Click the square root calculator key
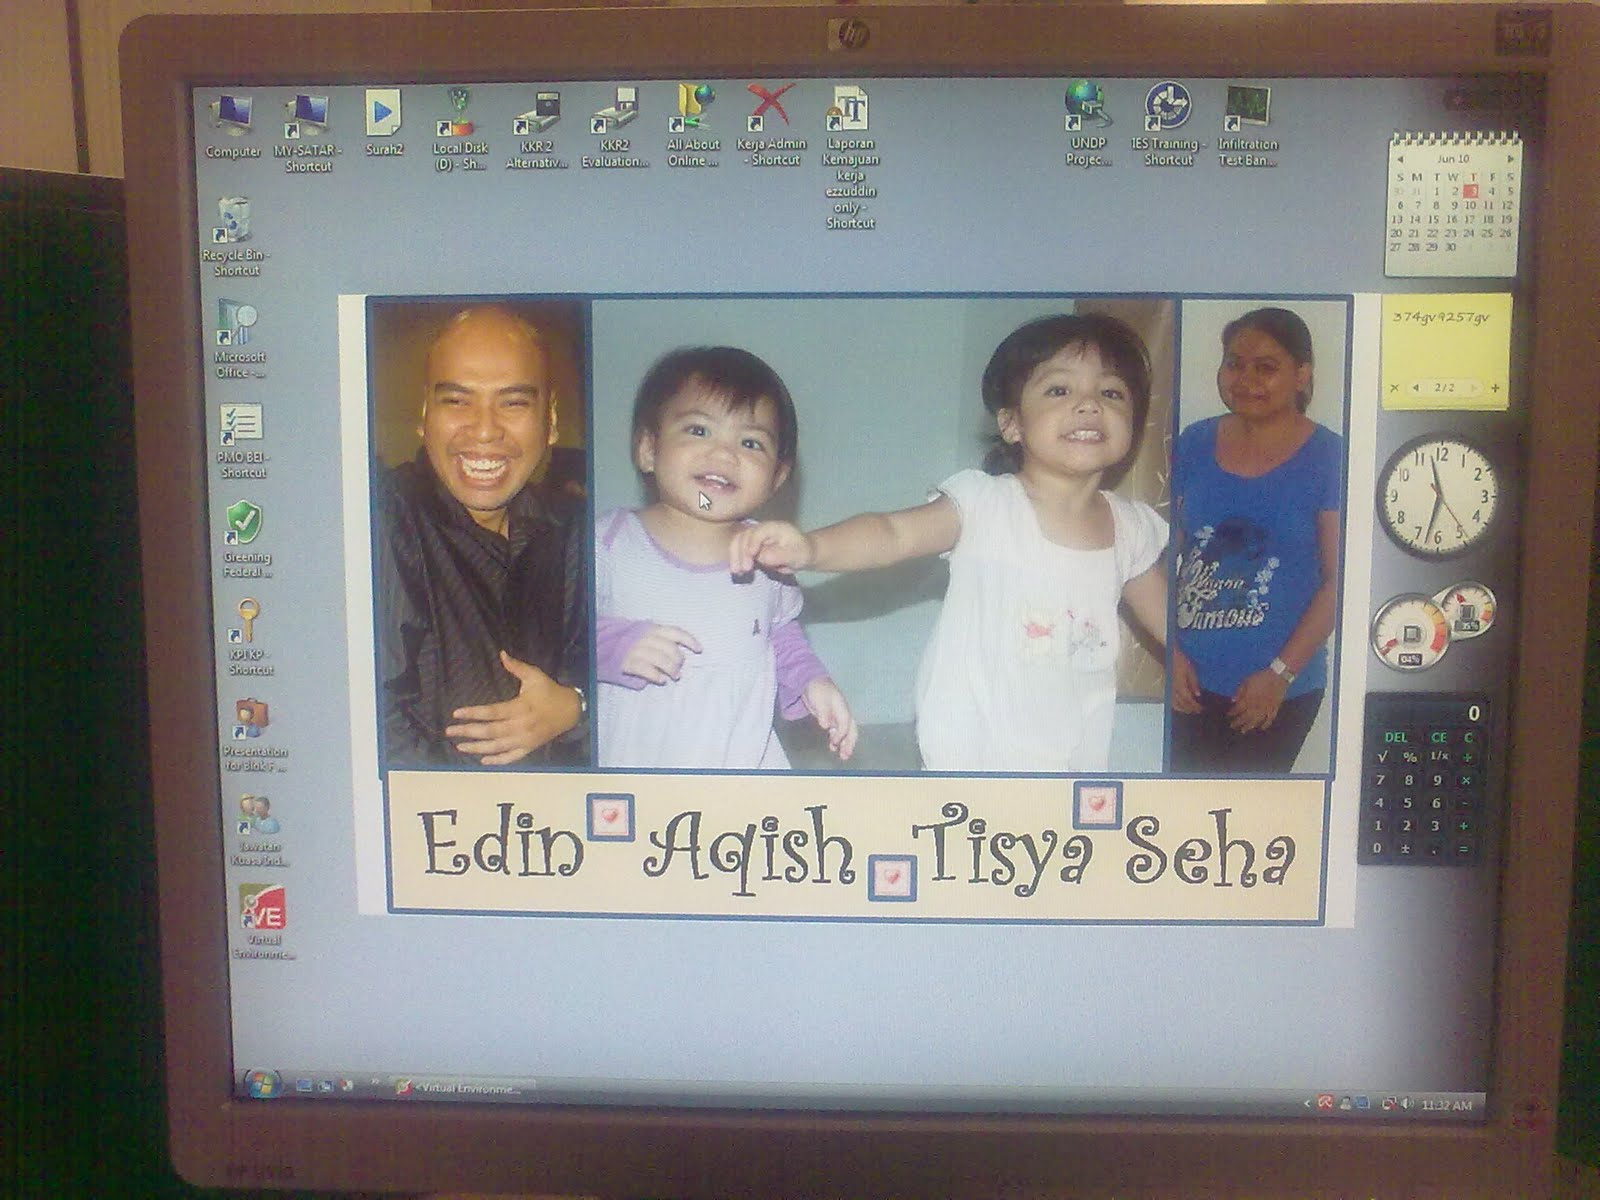1600x1200 pixels. 1382,757
